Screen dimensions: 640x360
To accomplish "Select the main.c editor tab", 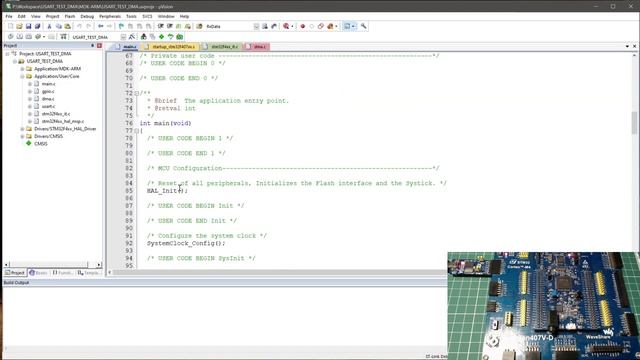I will pyautogui.click(x=127, y=47).
